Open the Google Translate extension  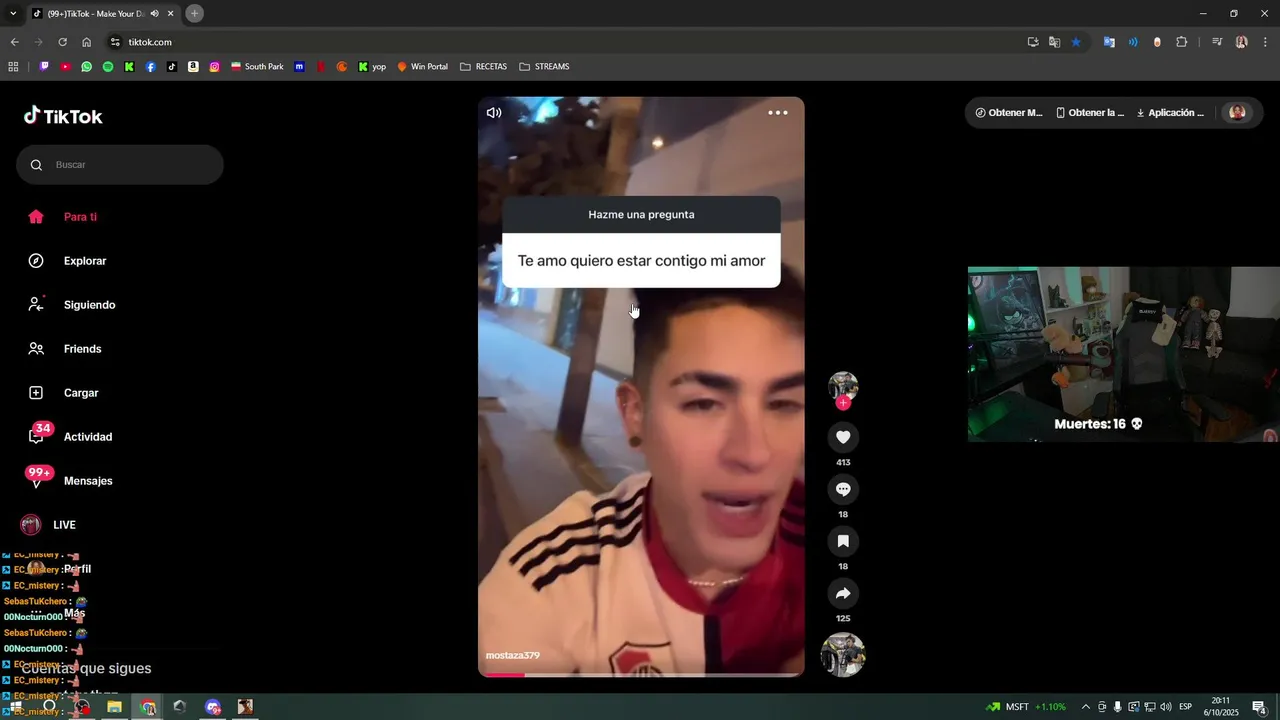click(1109, 42)
